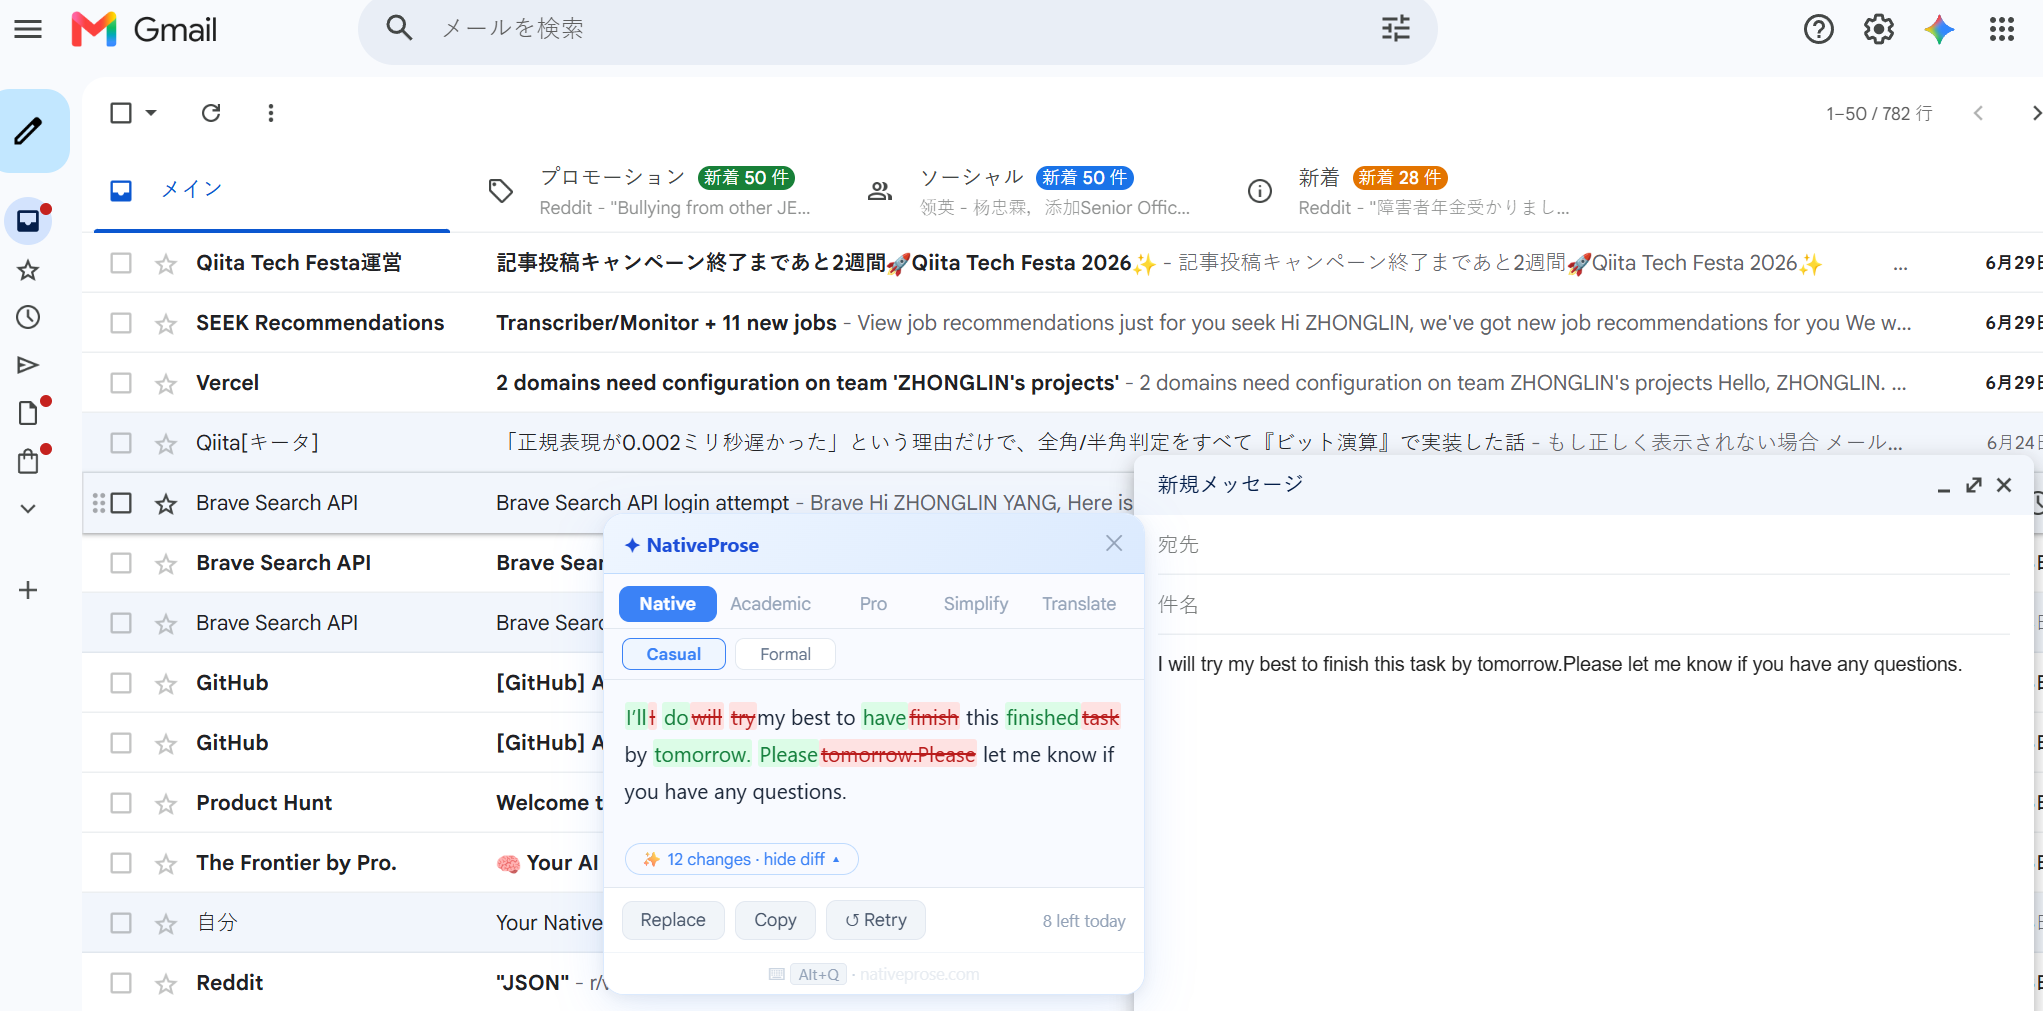Check the Product Hunt email checkbox
Screen dimensions: 2043x1011
(x=121, y=803)
